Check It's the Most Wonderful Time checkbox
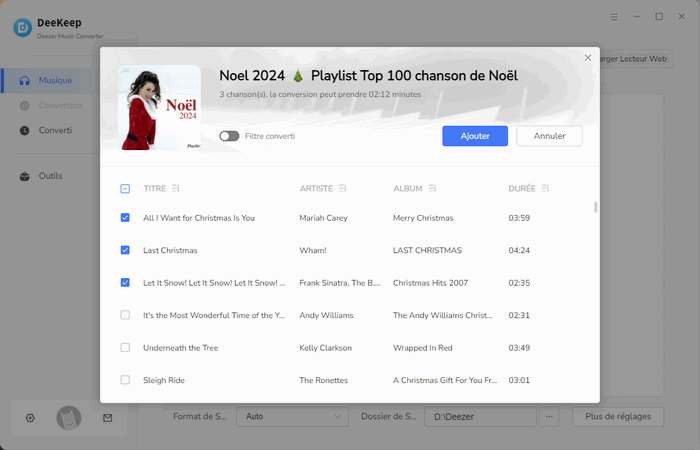 pyautogui.click(x=125, y=315)
